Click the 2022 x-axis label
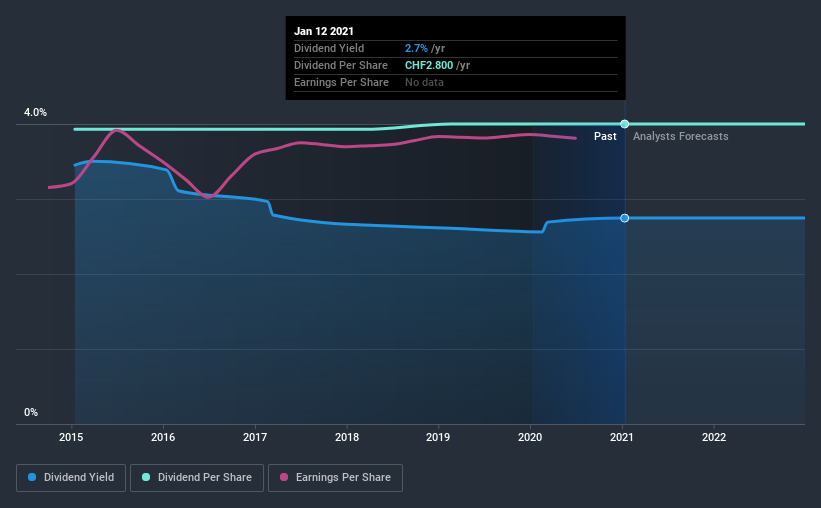 point(714,437)
